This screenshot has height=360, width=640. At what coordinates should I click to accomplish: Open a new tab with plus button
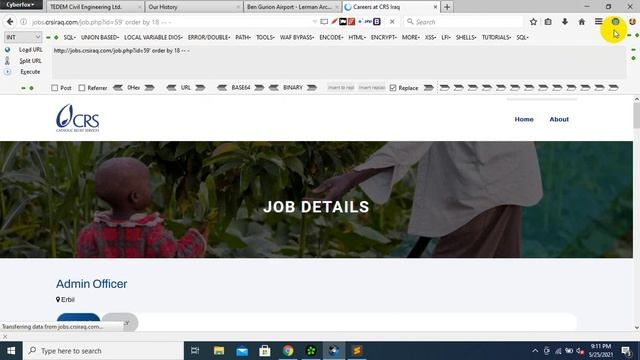tap(447, 7)
